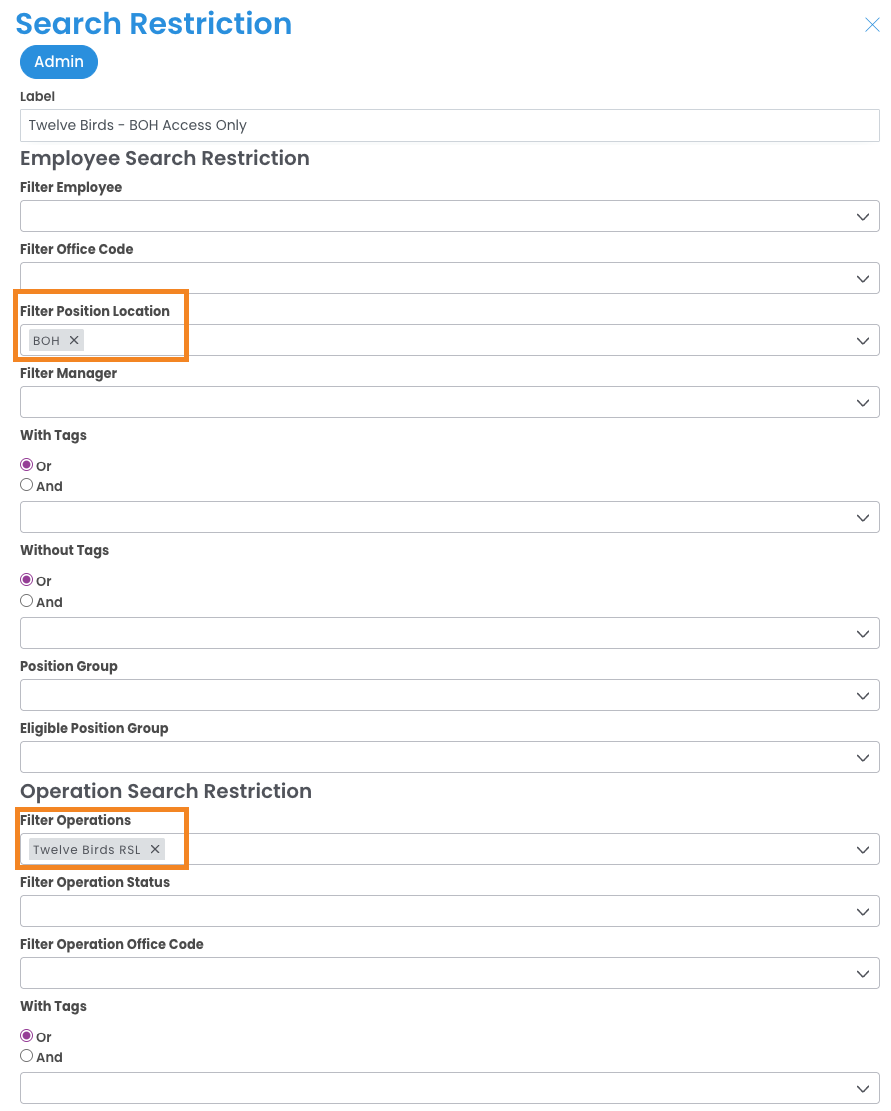The width and height of the screenshot is (891, 1111).
Task: Open the Filter Operation Office Code dropdown
Action: (x=862, y=973)
